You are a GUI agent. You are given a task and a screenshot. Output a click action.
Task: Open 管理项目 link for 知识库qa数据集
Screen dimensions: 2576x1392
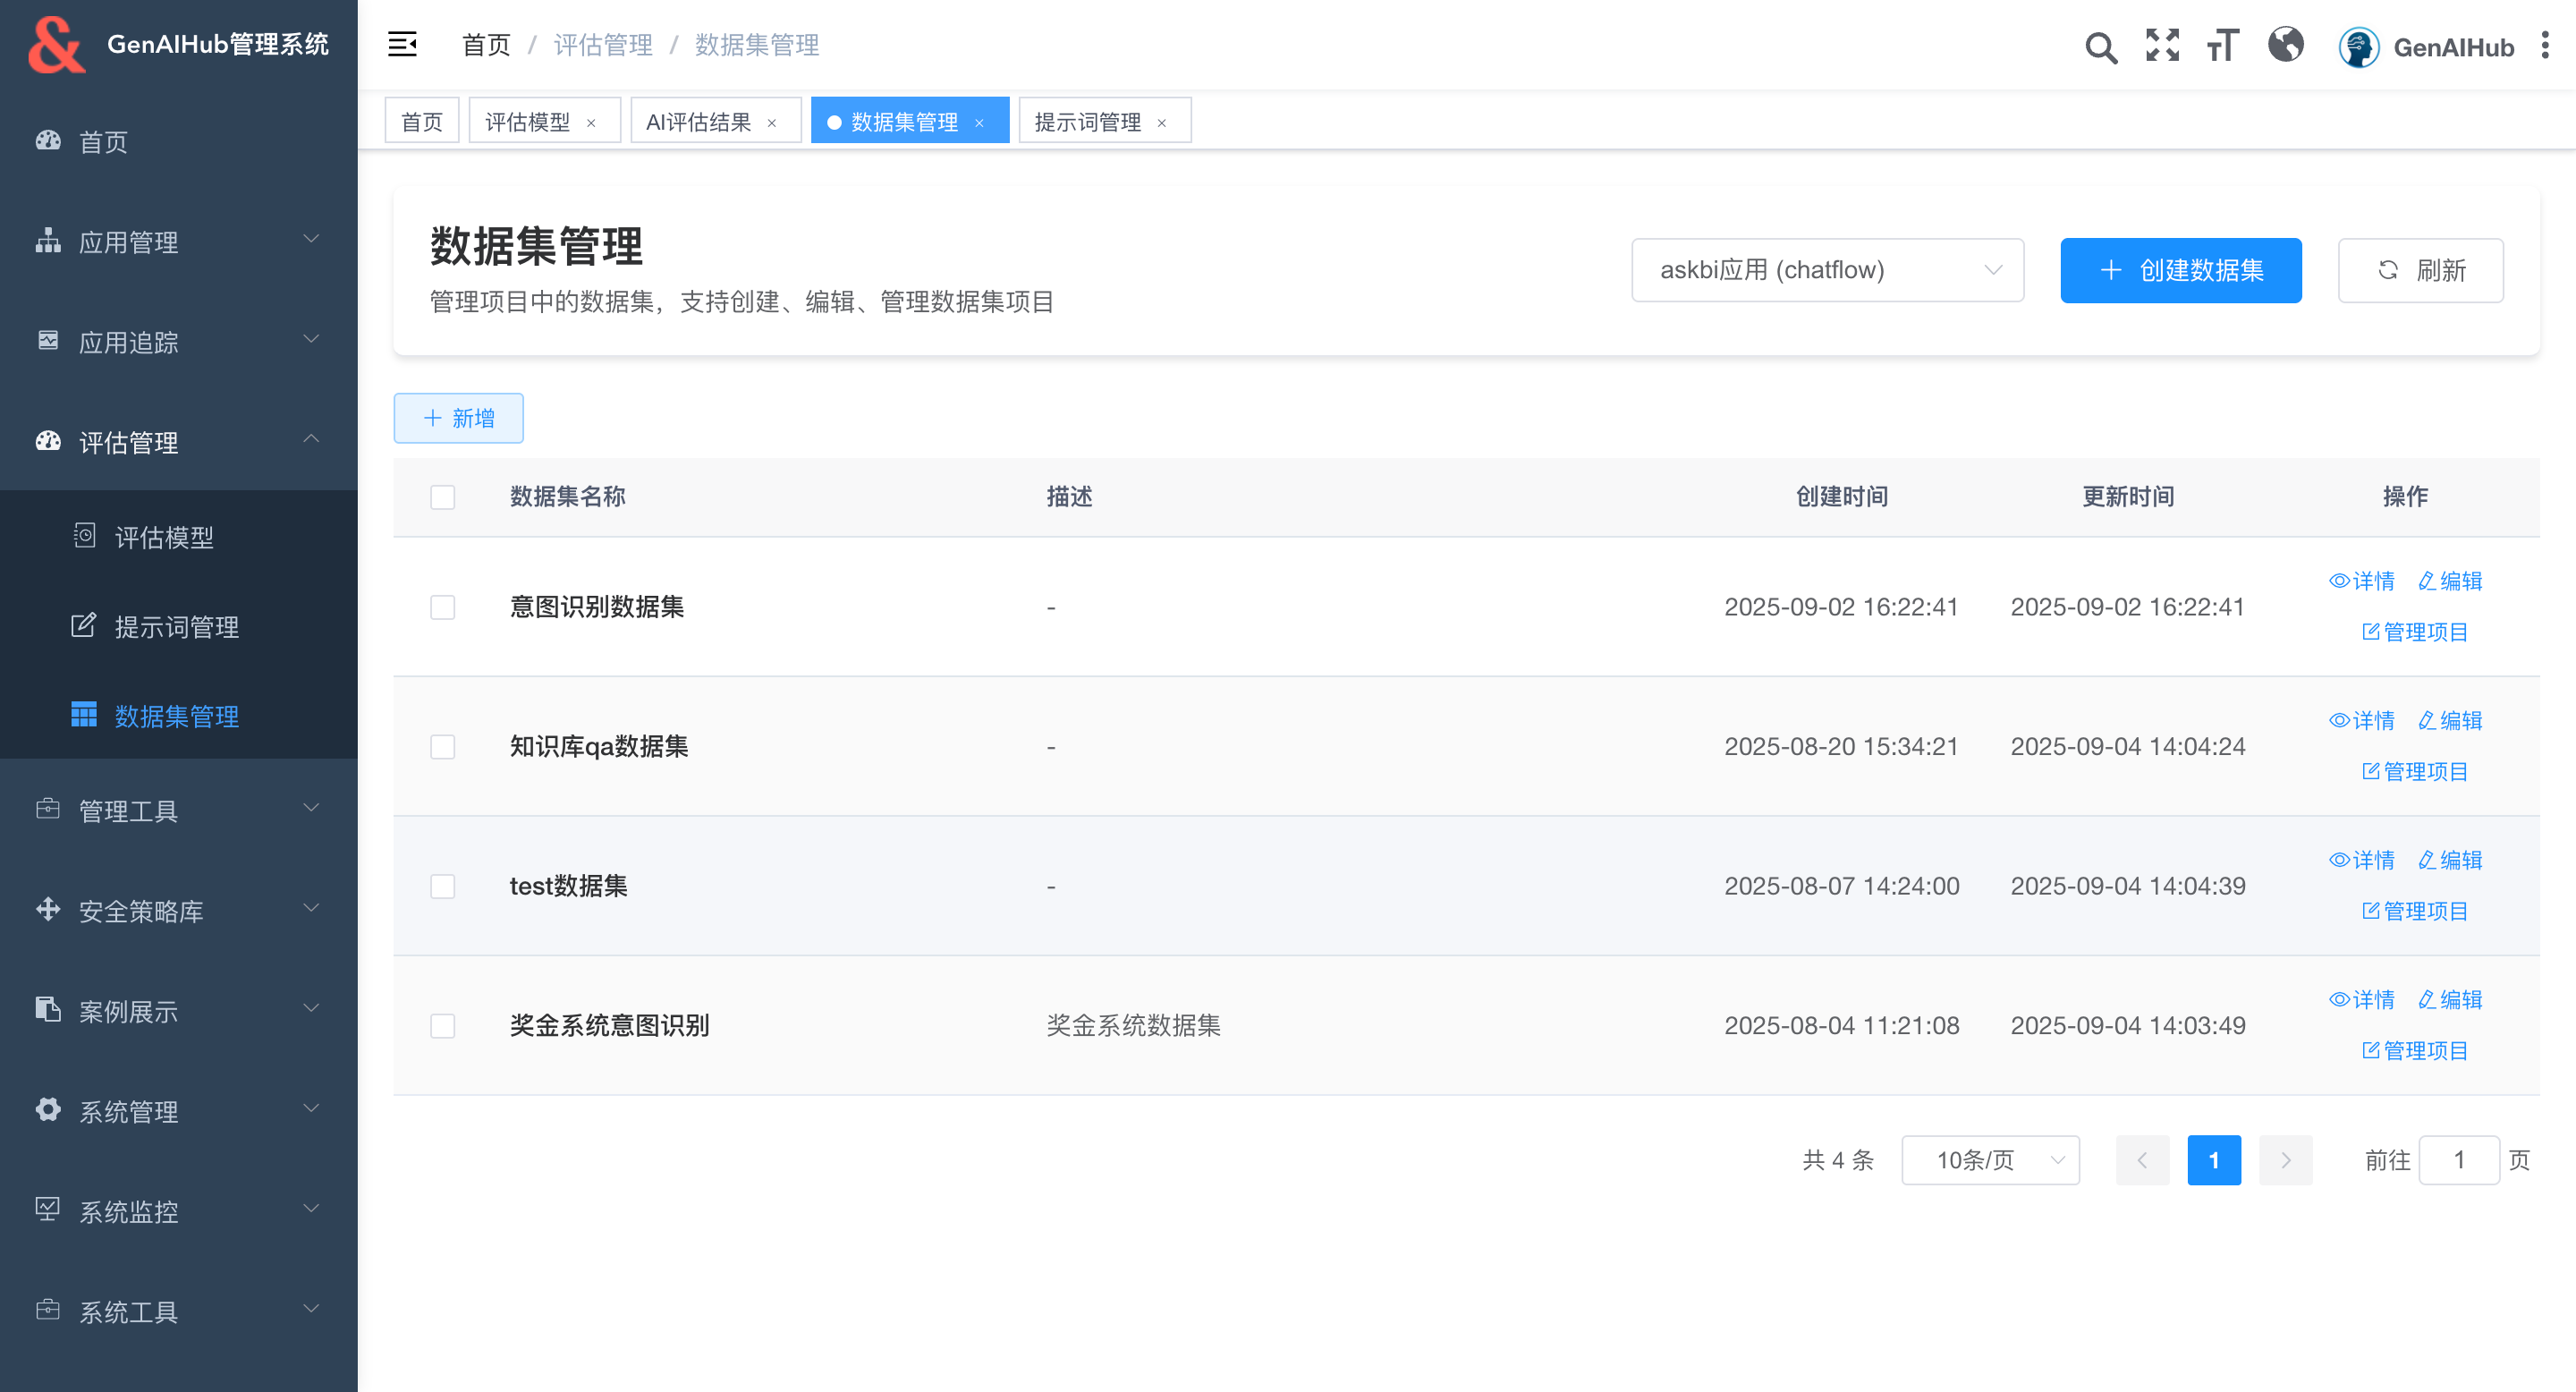2414,771
